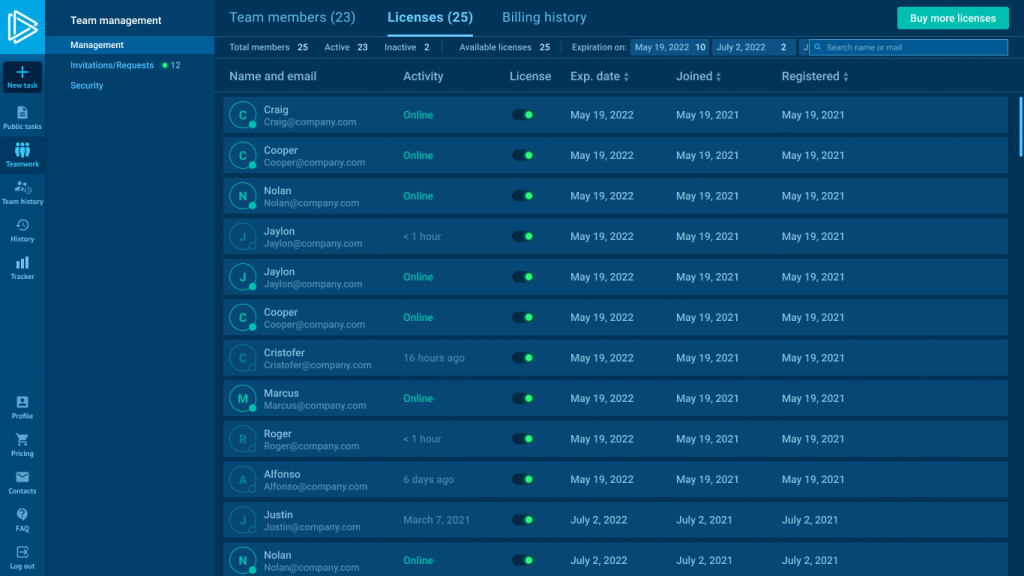Open Public tasks in sidebar

click(x=22, y=118)
